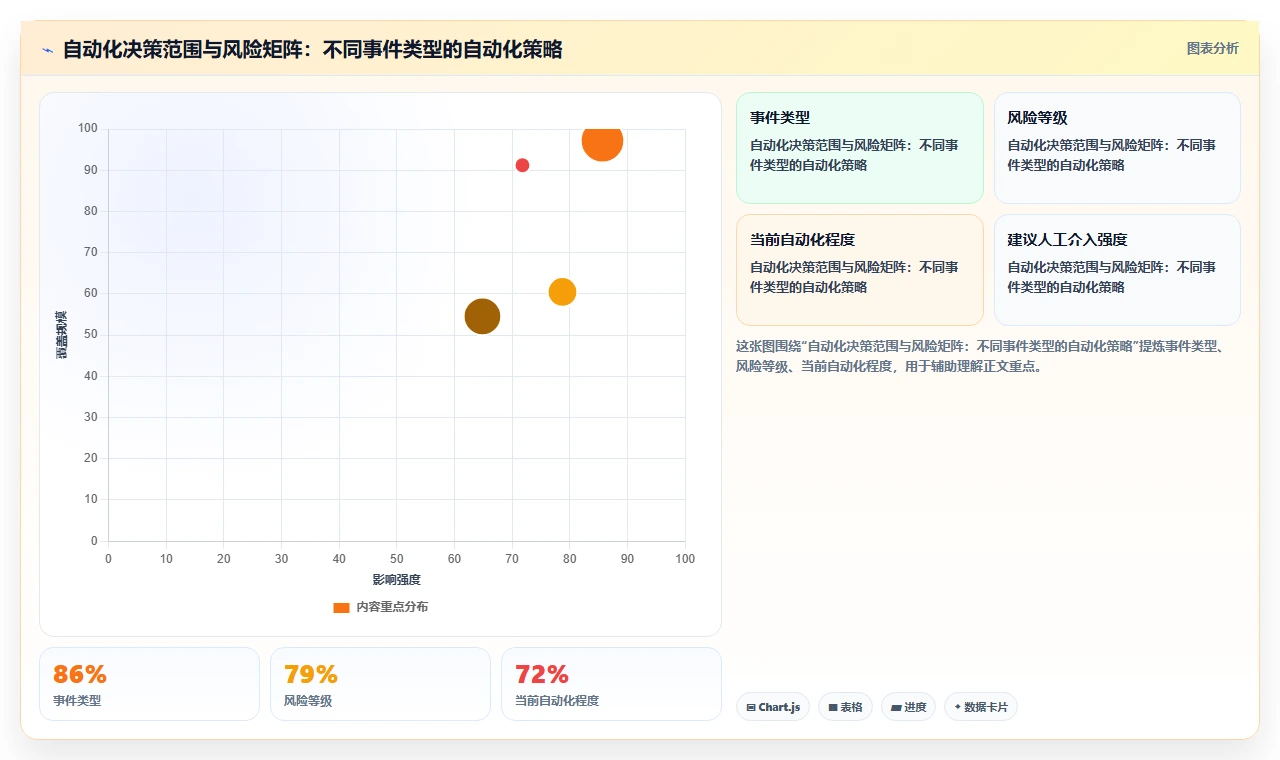Open the 建议人工介入强度 info card
This screenshot has width=1280, height=760.
[x=1117, y=270]
